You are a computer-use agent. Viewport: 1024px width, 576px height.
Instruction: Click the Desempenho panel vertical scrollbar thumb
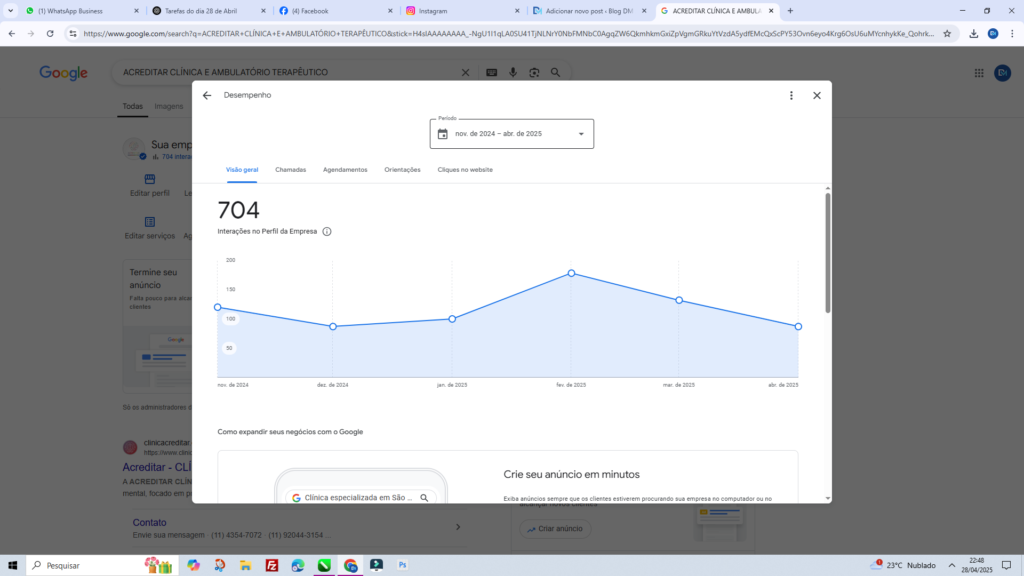coord(827,253)
